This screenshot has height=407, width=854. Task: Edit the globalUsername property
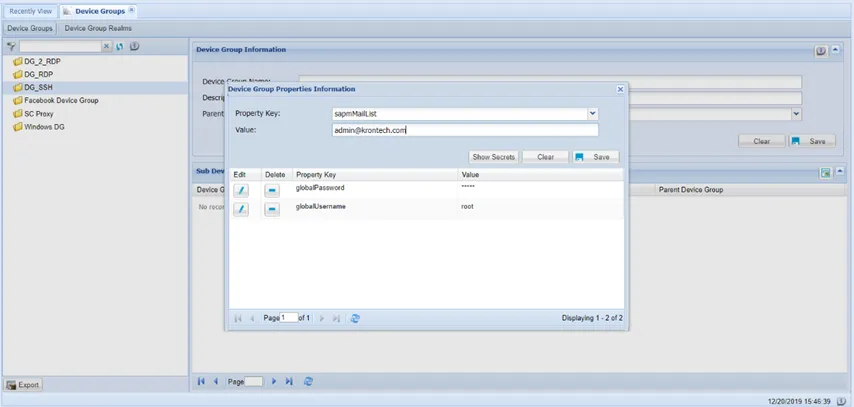pyautogui.click(x=241, y=210)
